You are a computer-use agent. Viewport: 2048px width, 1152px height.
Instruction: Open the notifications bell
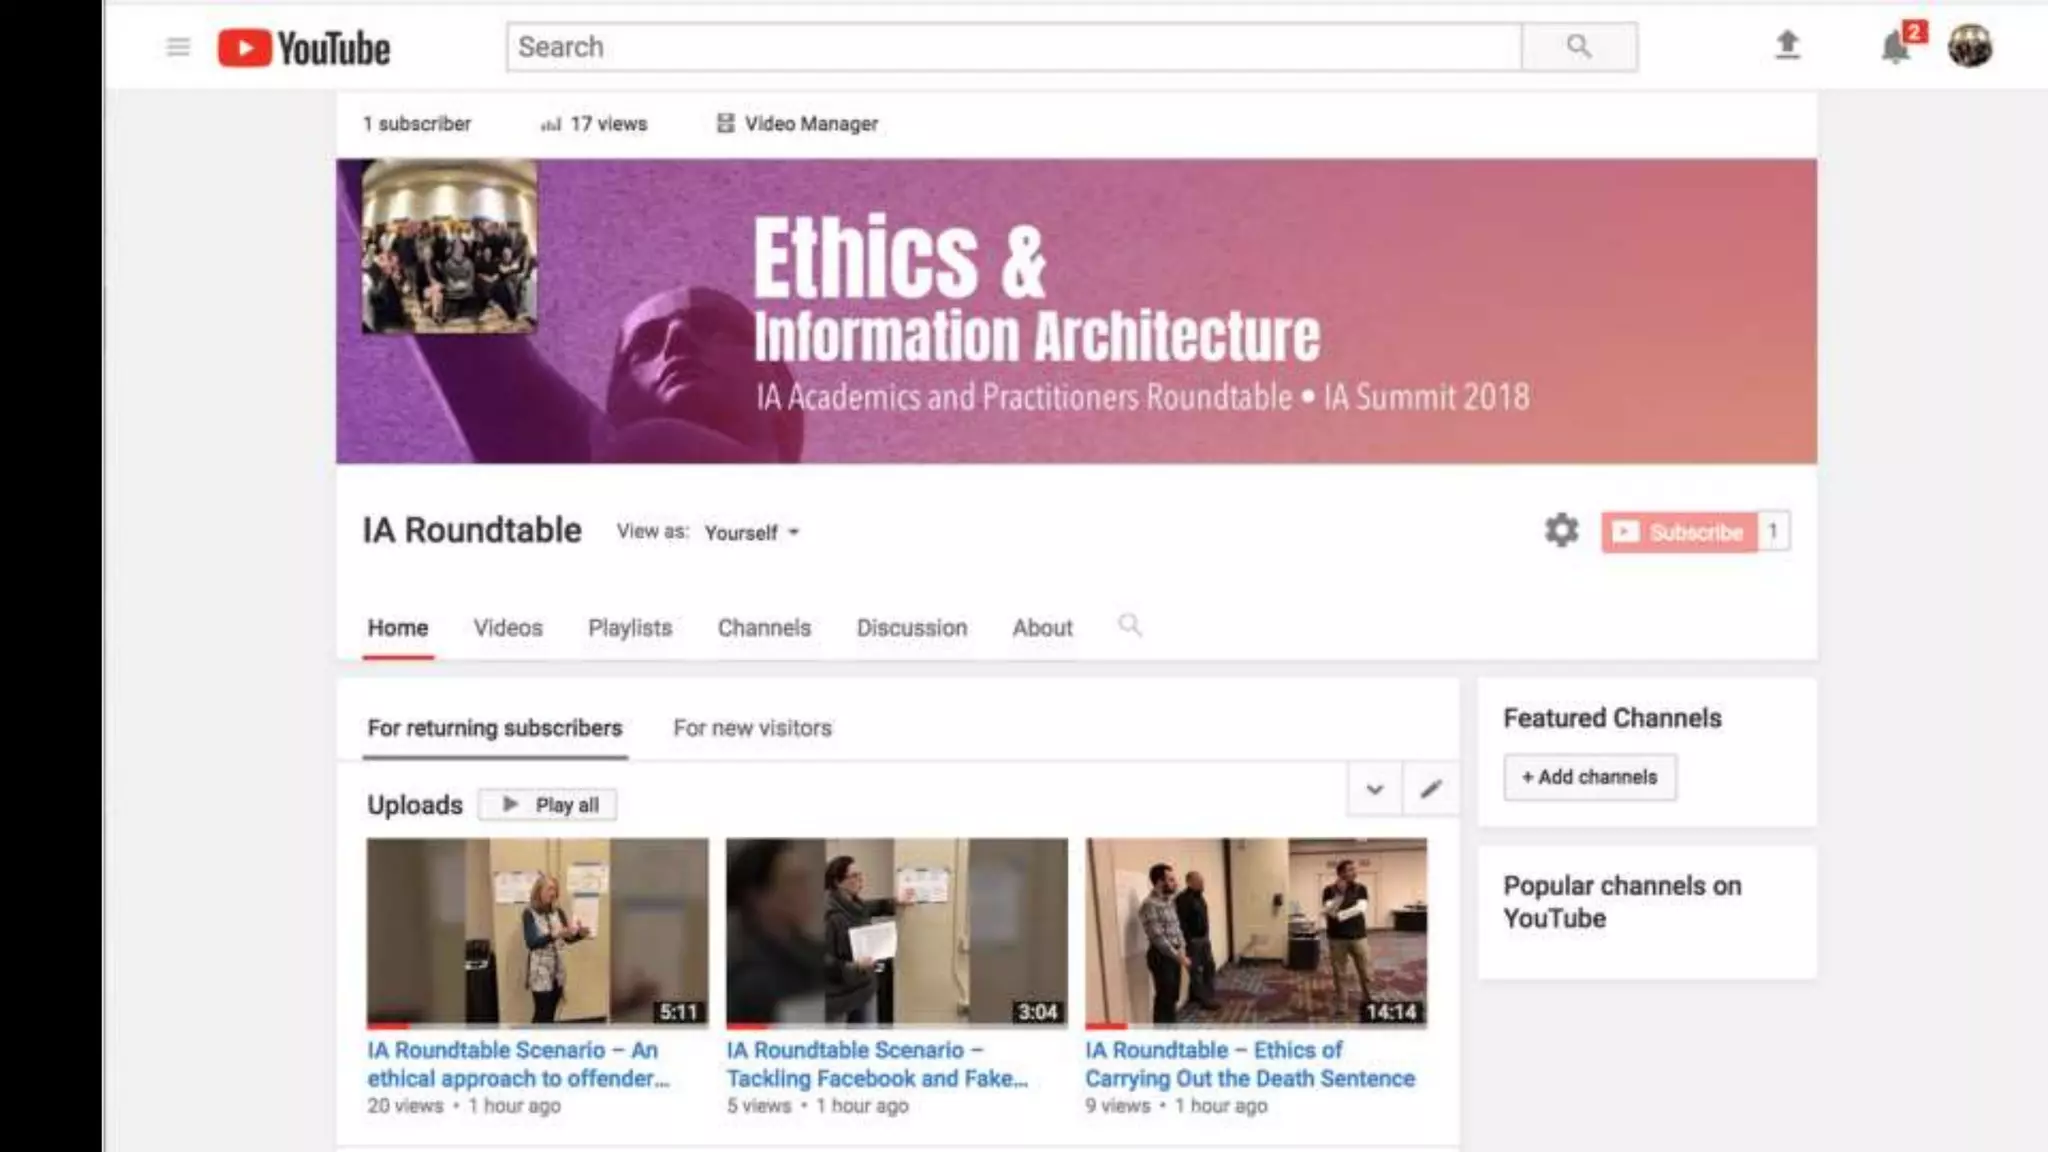1896,47
